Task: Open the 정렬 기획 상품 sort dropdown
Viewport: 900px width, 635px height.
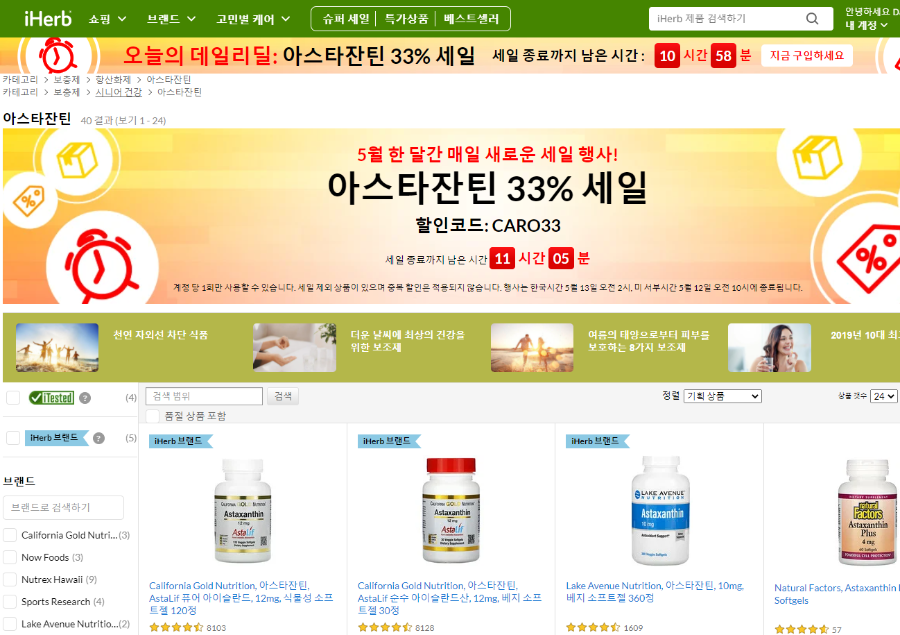Action: pyautogui.click(x=722, y=396)
